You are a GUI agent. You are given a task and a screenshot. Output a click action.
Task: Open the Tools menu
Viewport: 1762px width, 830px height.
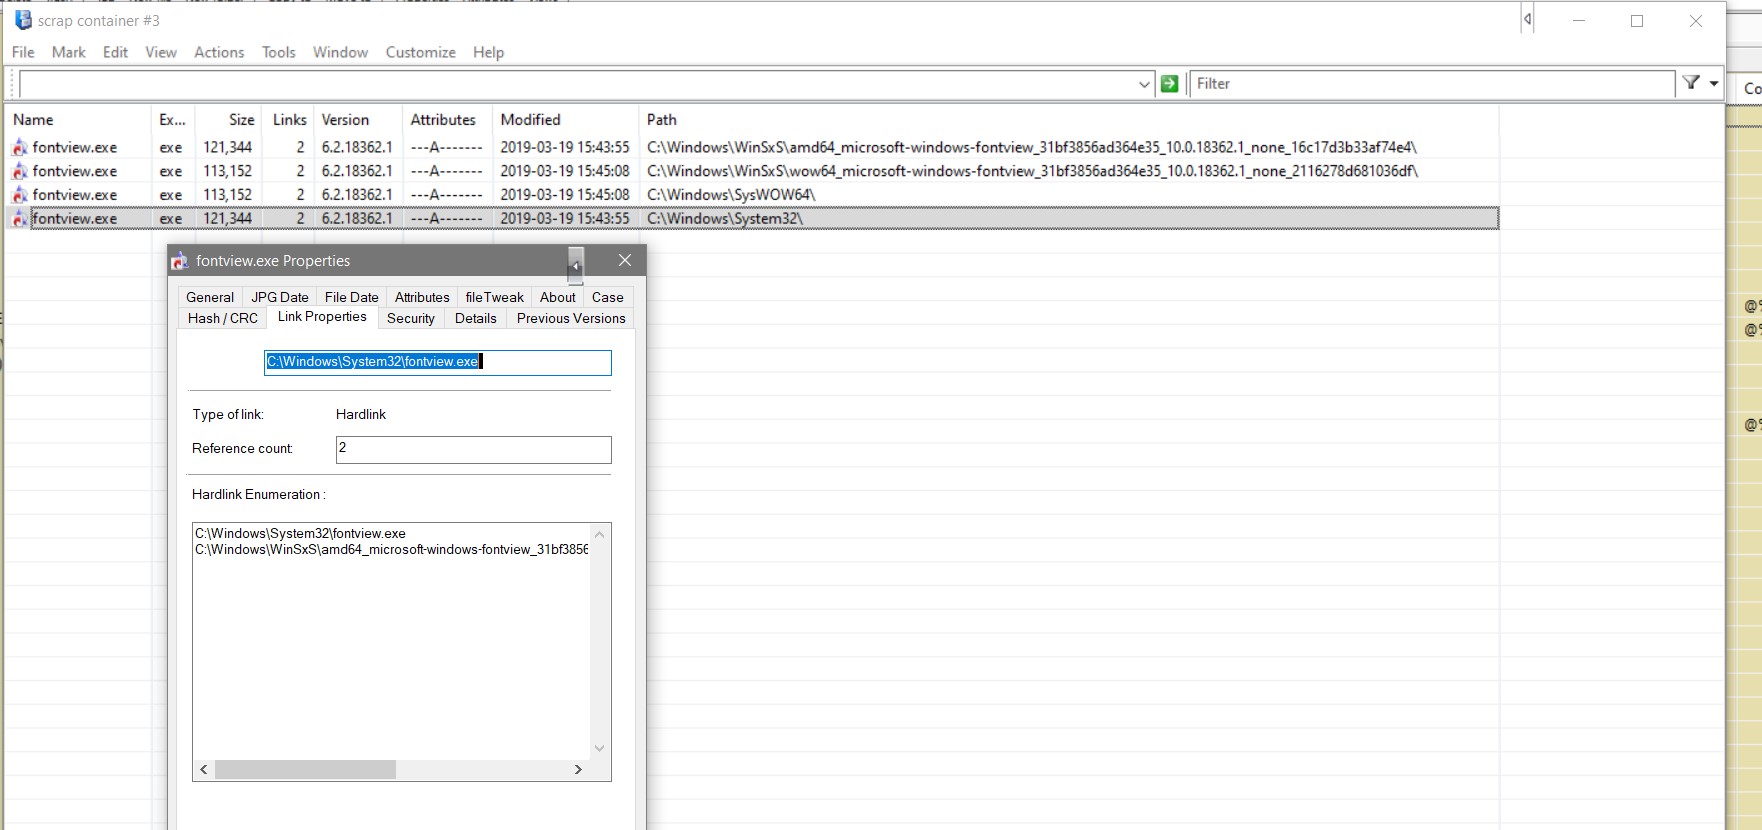[x=279, y=52]
